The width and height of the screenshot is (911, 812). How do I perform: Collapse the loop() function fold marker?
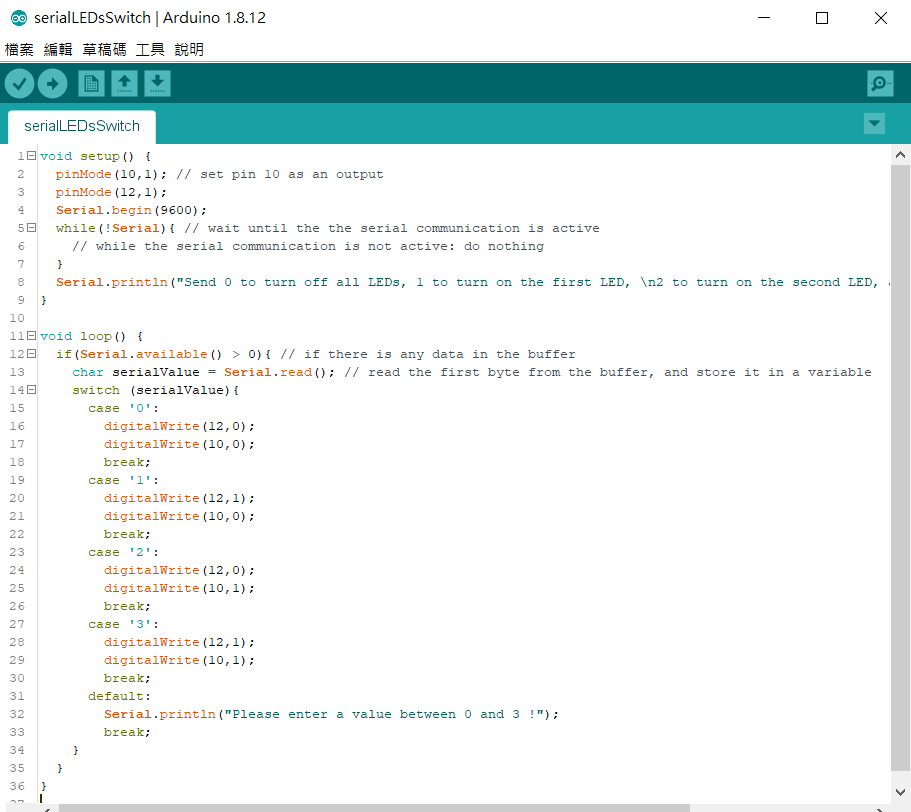(x=32, y=336)
